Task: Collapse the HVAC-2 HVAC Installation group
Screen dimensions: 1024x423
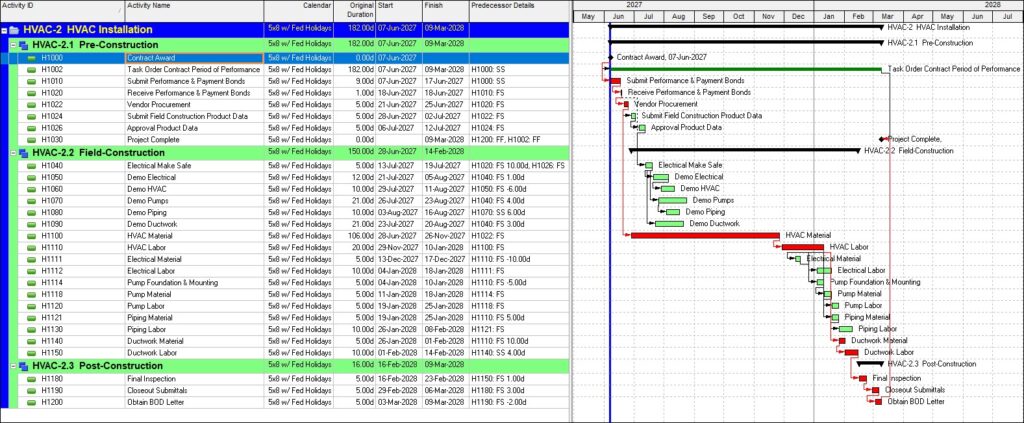Action: 5,30
